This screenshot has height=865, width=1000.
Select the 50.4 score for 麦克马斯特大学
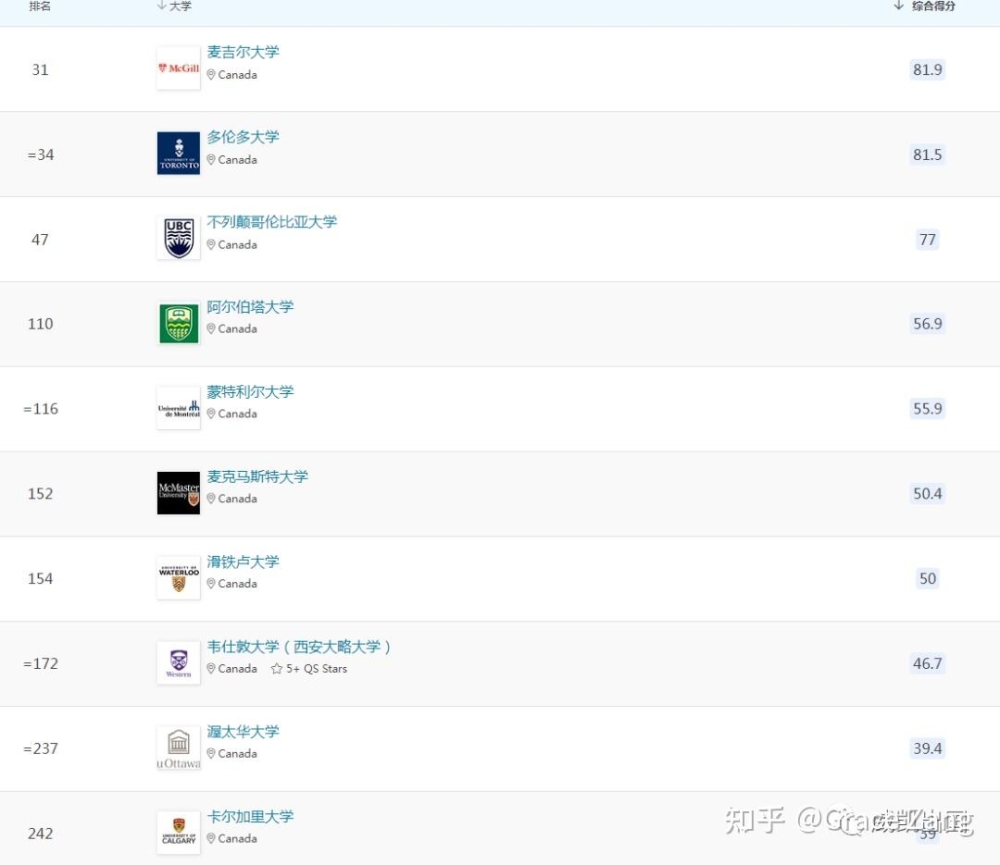(x=927, y=493)
